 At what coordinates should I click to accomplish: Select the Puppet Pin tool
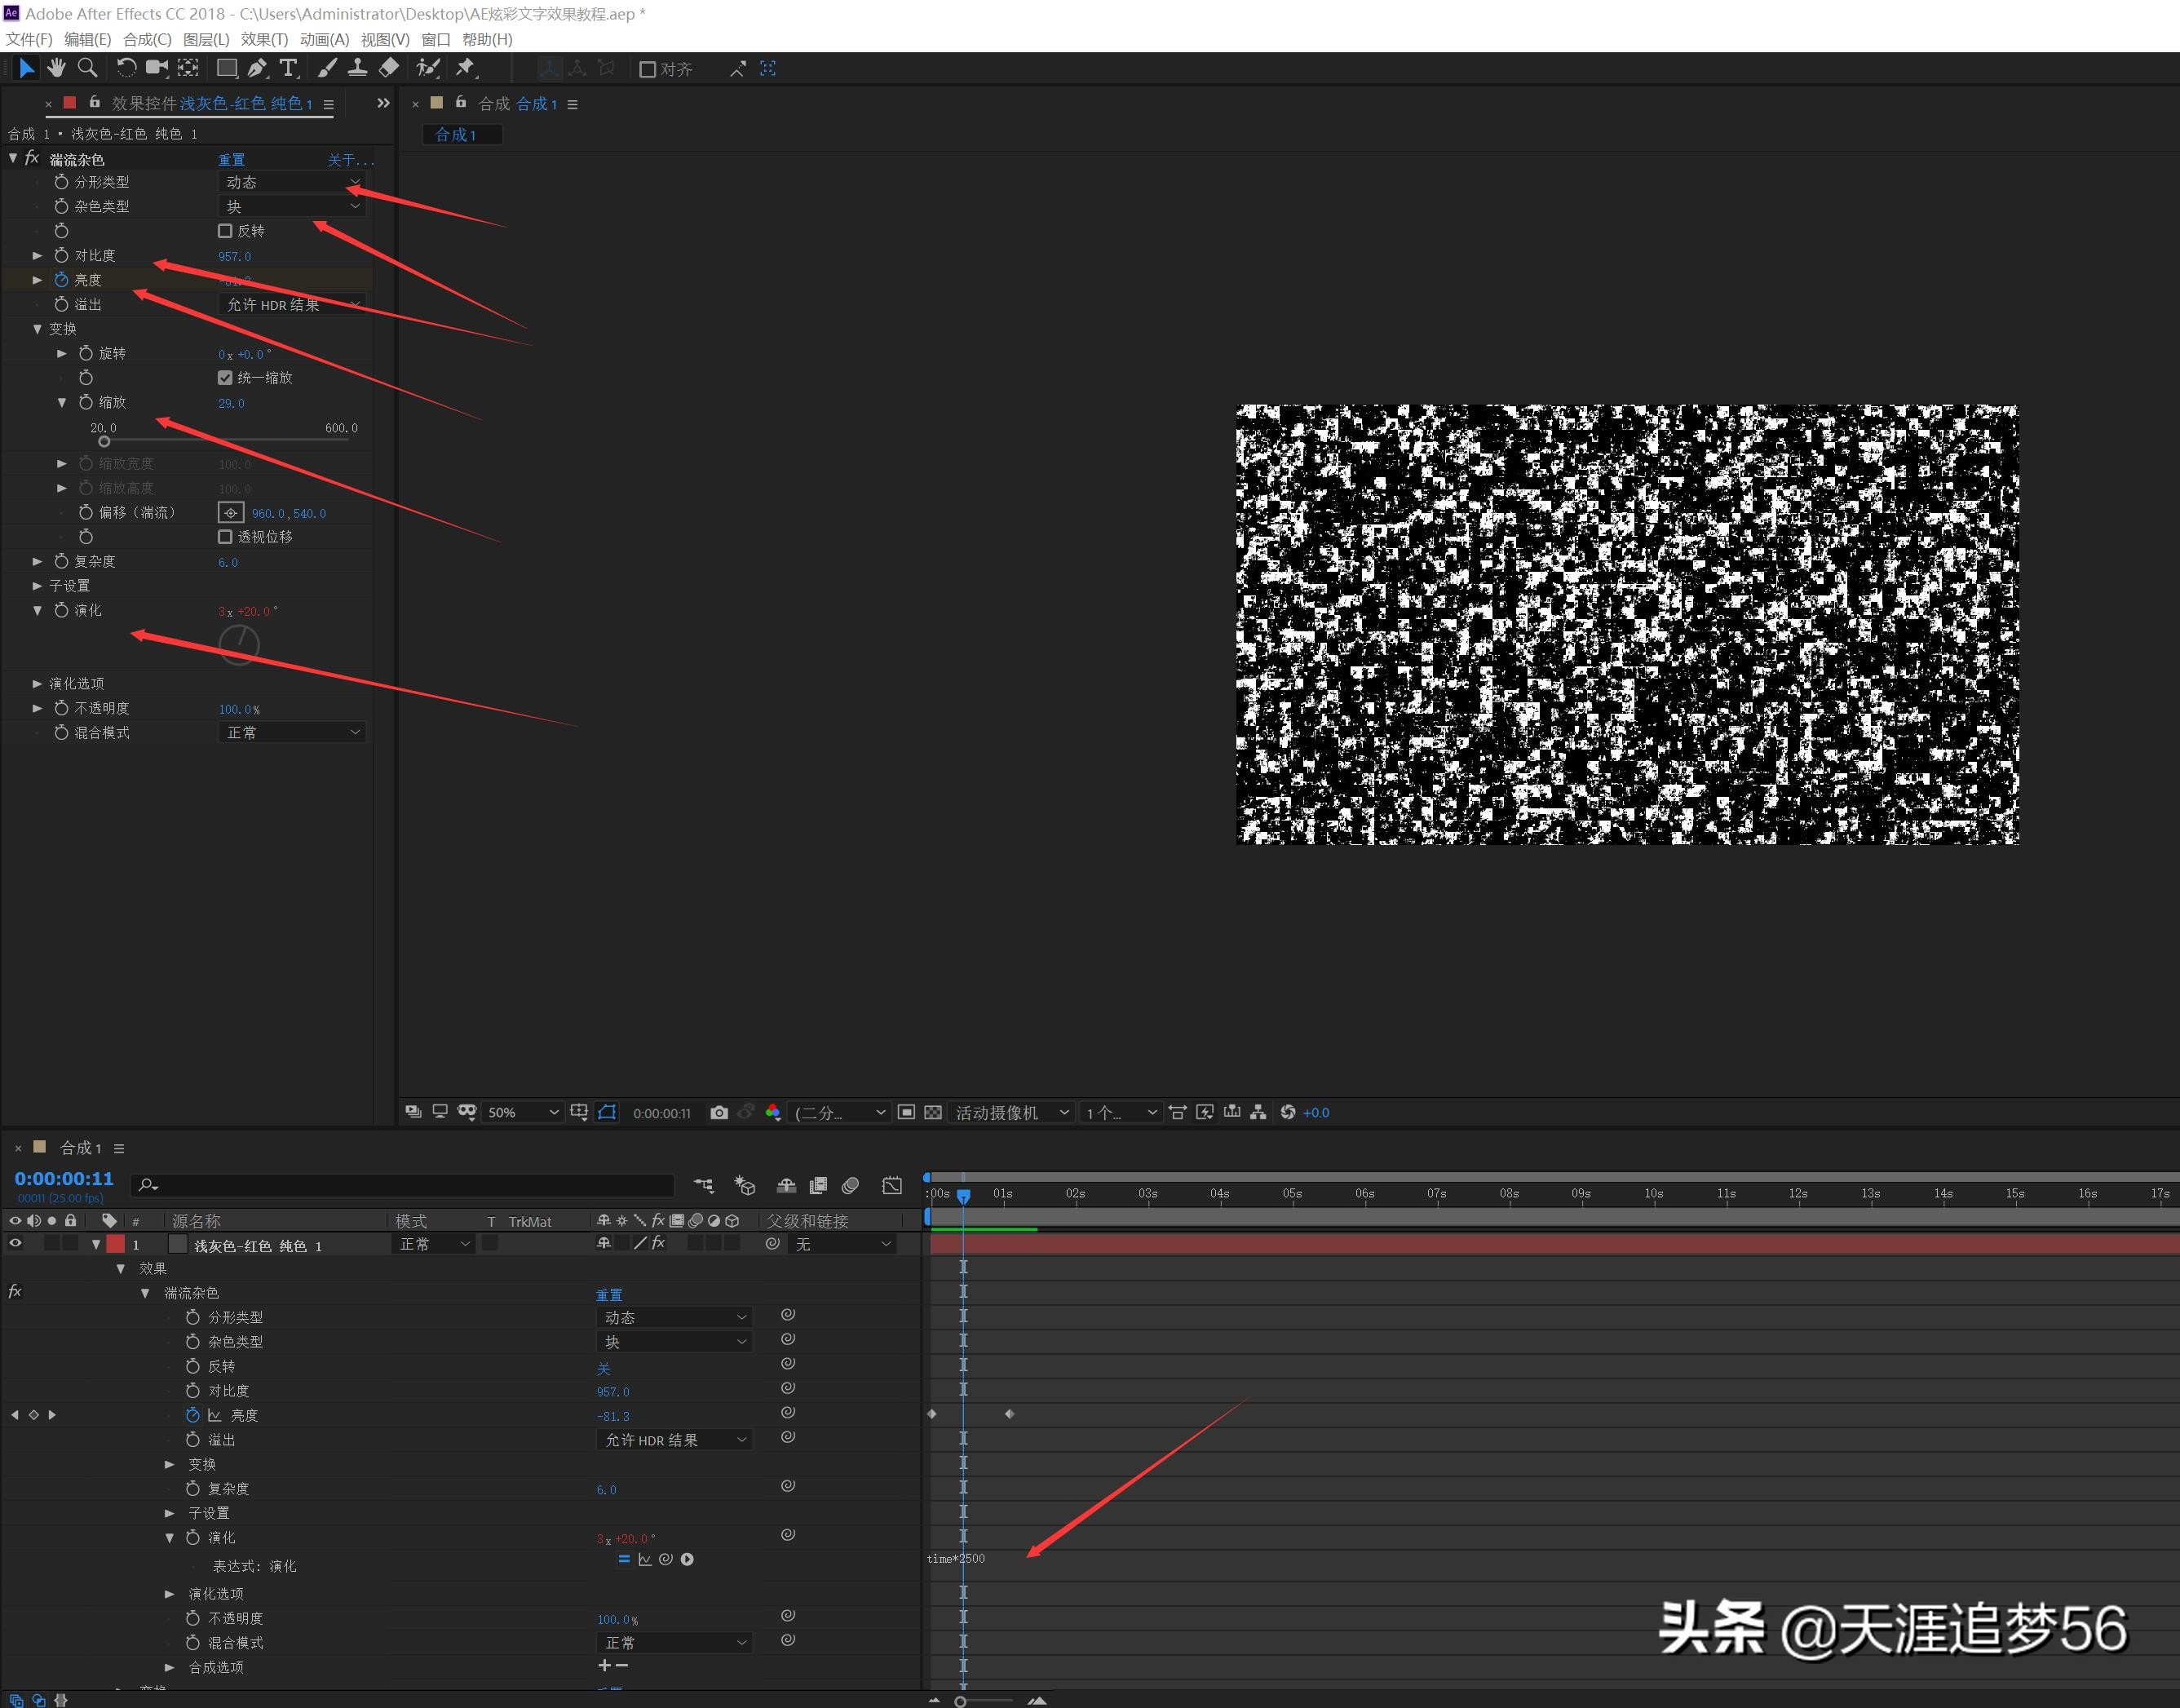click(465, 68)
